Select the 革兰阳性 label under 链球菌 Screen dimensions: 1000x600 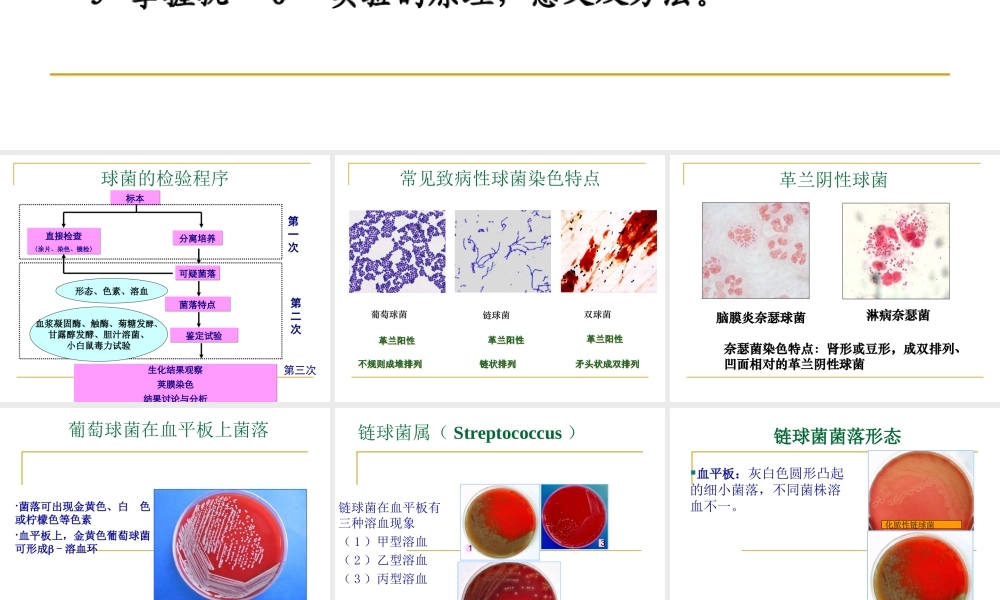503,340
